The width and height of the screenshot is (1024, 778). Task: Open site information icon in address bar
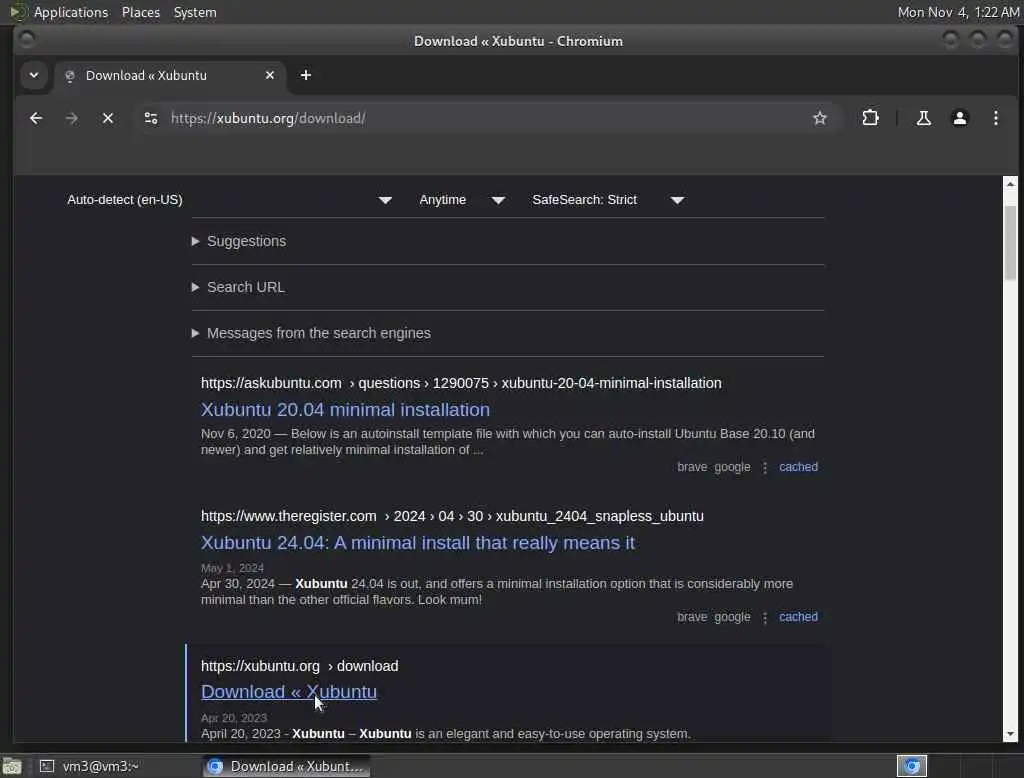click(151, 118)
